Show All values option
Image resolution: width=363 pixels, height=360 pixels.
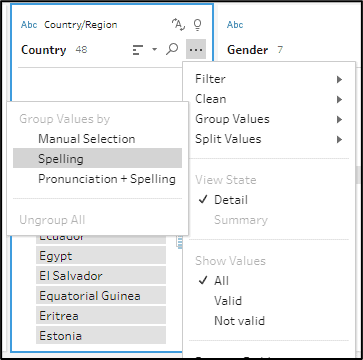click(269, 281)
